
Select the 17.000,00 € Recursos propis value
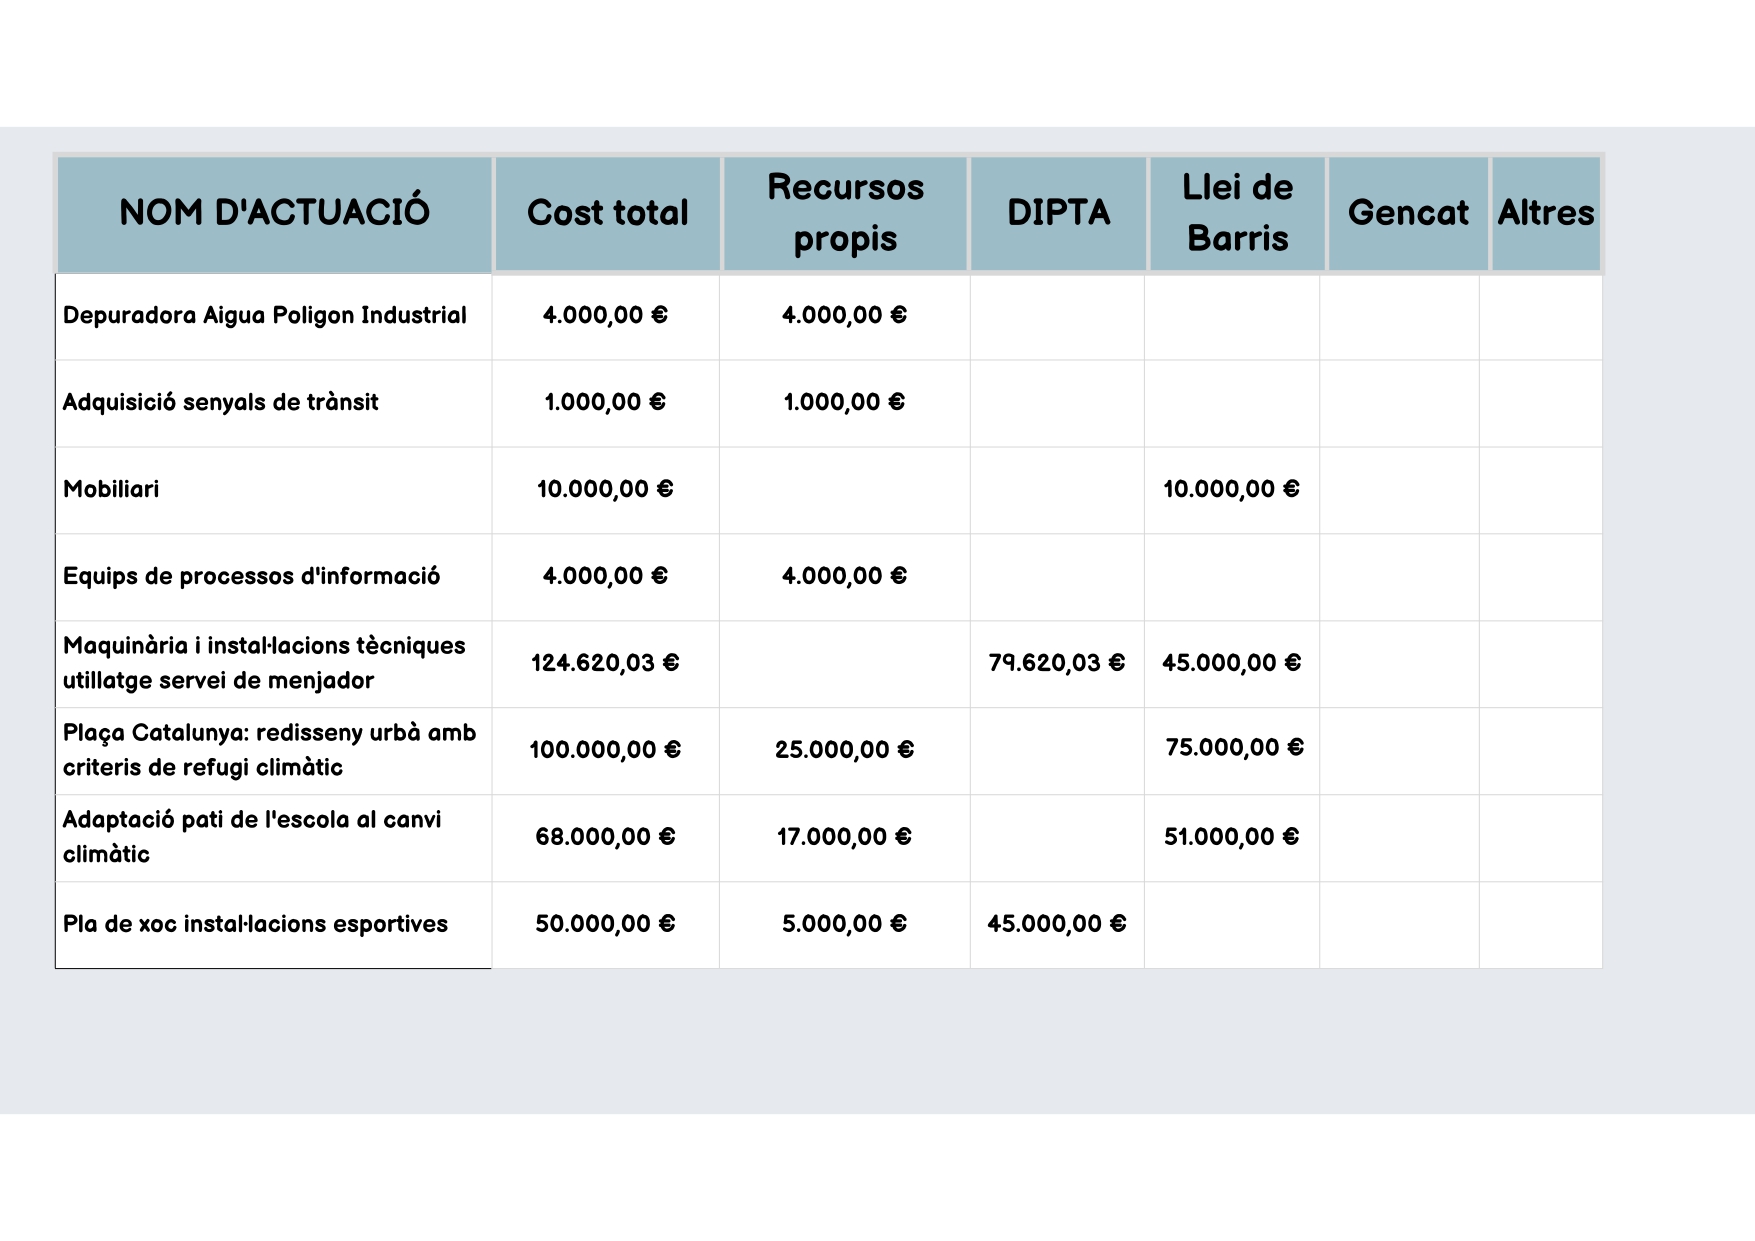[844, 837]
